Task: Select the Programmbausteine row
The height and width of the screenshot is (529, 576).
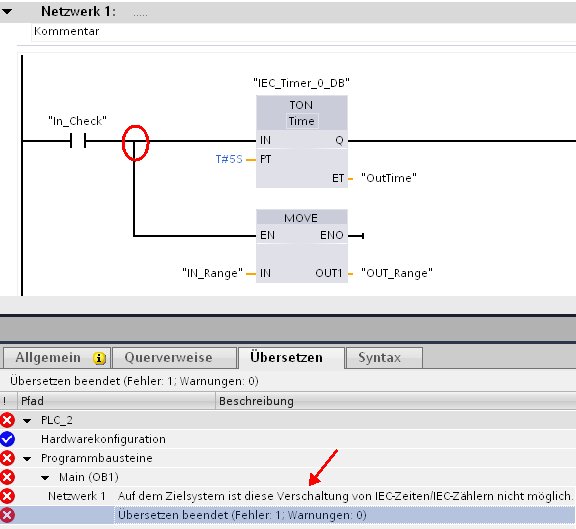Action: click(x=288, y=458)
